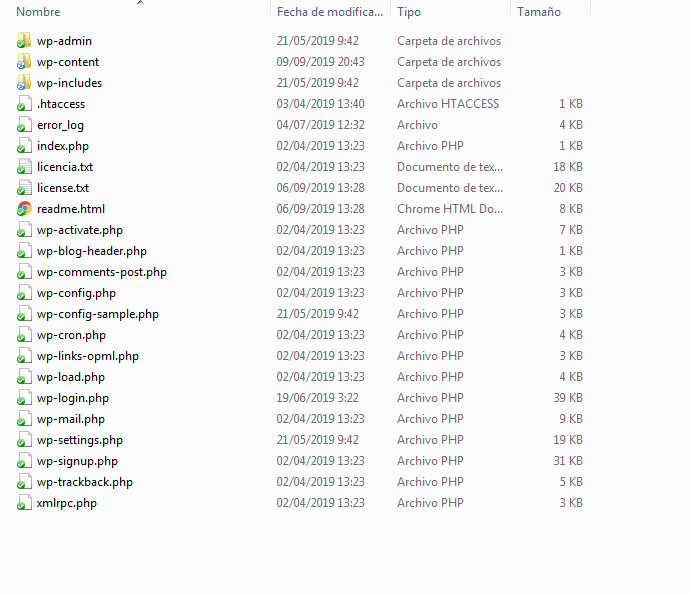Screen dimensions: 690x594
Task: Select the wp-config.php file name
Action: click(x=76, y=293)
